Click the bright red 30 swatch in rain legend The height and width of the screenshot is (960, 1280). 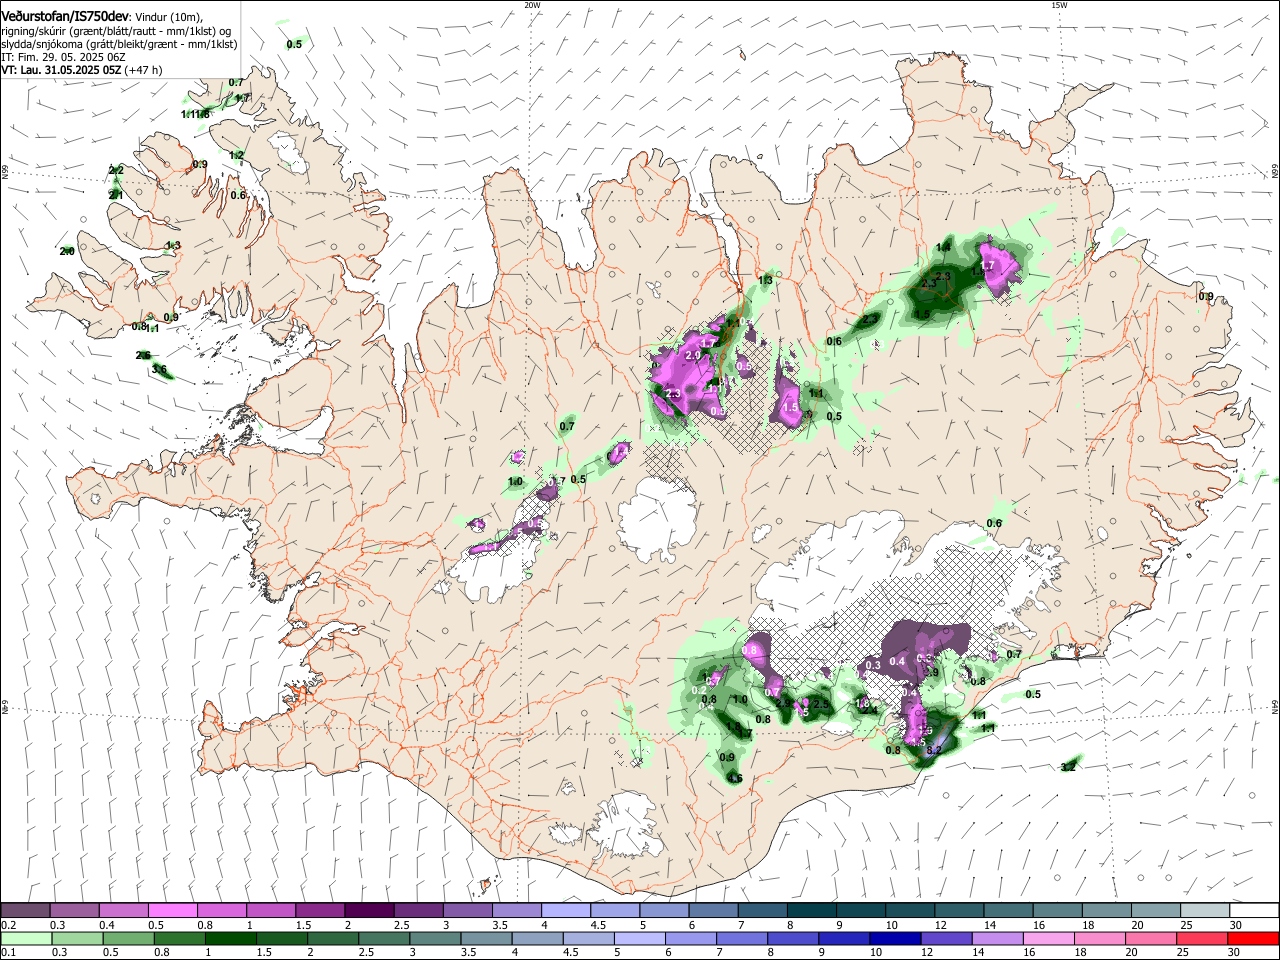pyautogui.click(x=1253, y=939)
